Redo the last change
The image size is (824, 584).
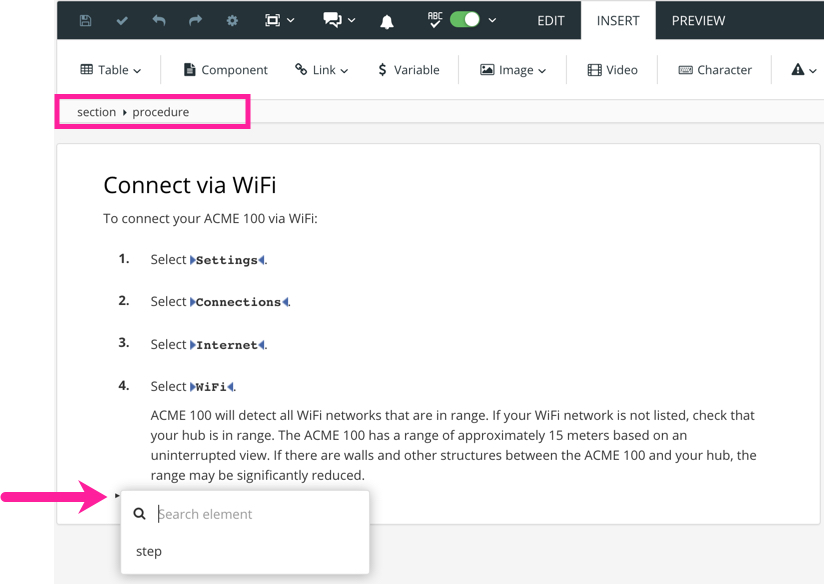tap(194, 20)
